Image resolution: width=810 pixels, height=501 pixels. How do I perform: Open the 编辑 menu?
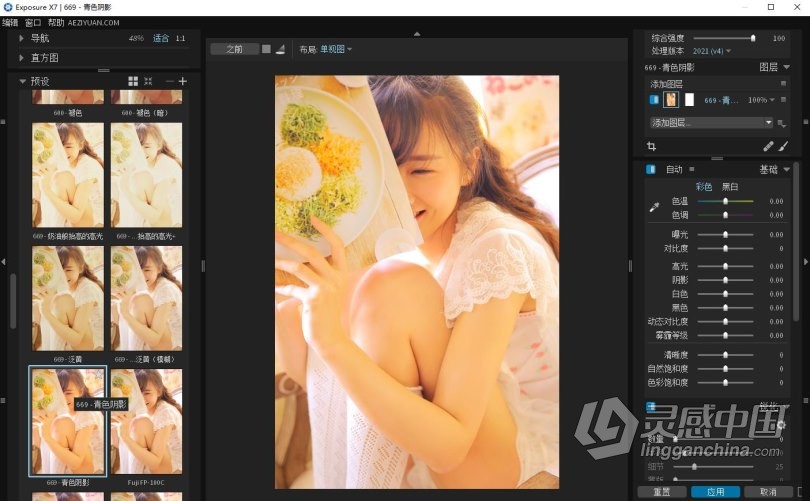[10, 22]
